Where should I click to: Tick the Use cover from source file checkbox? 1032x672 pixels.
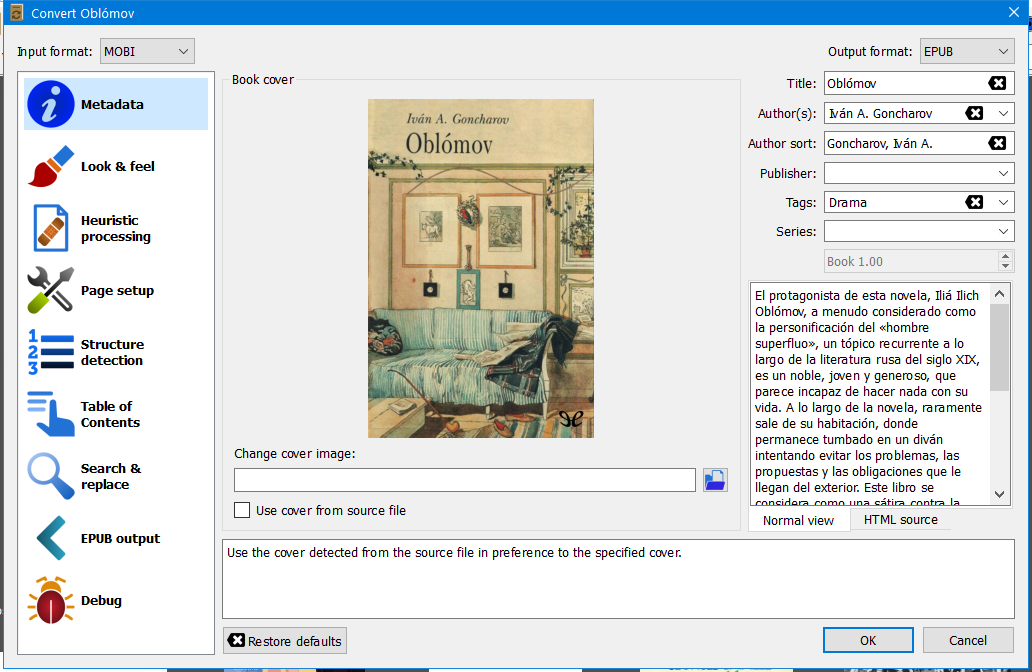[242, 510]
